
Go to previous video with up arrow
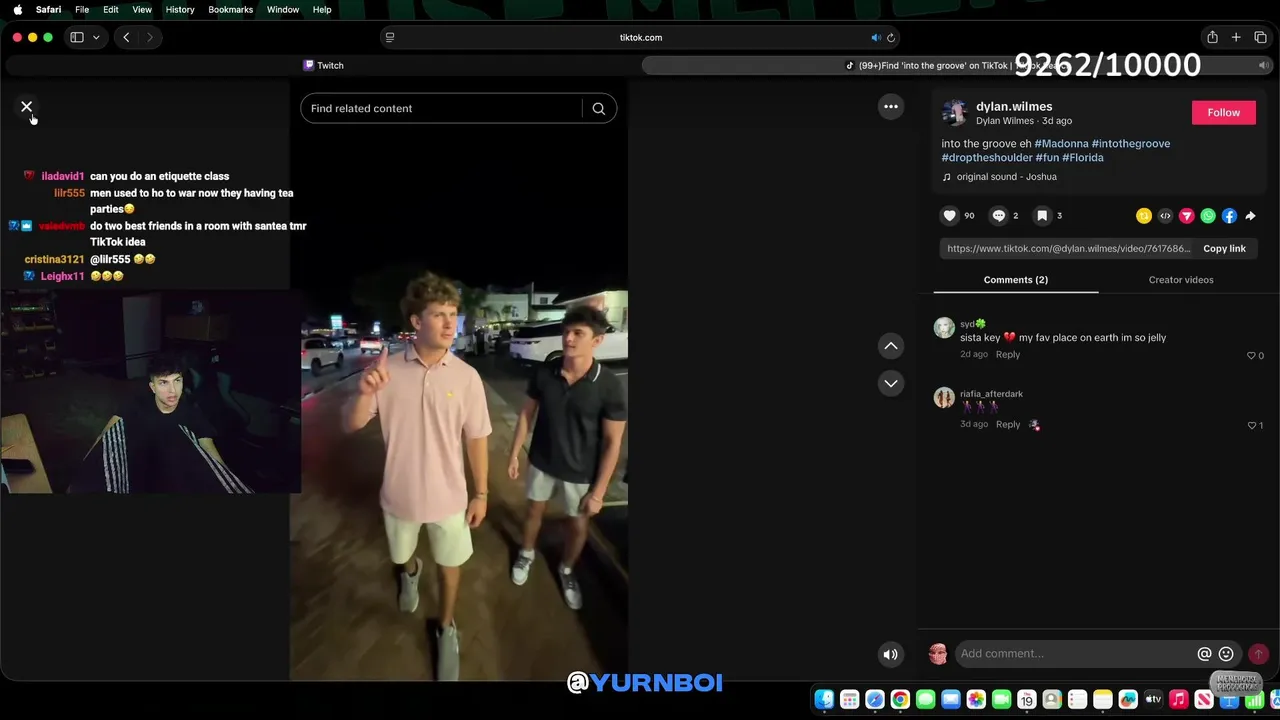coord(891,346)
